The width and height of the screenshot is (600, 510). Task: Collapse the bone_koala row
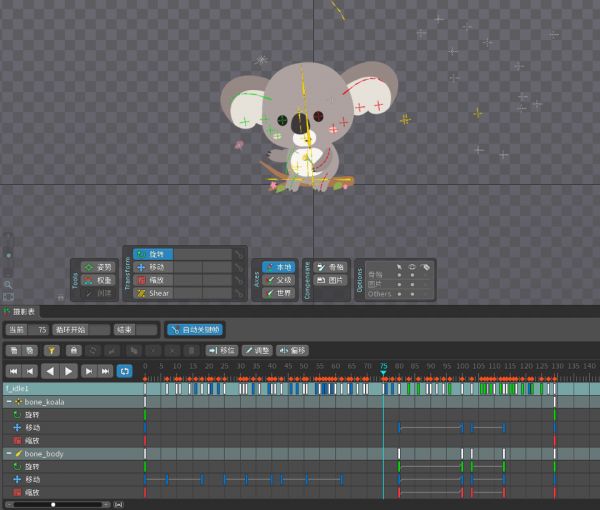tap(9, 402)
